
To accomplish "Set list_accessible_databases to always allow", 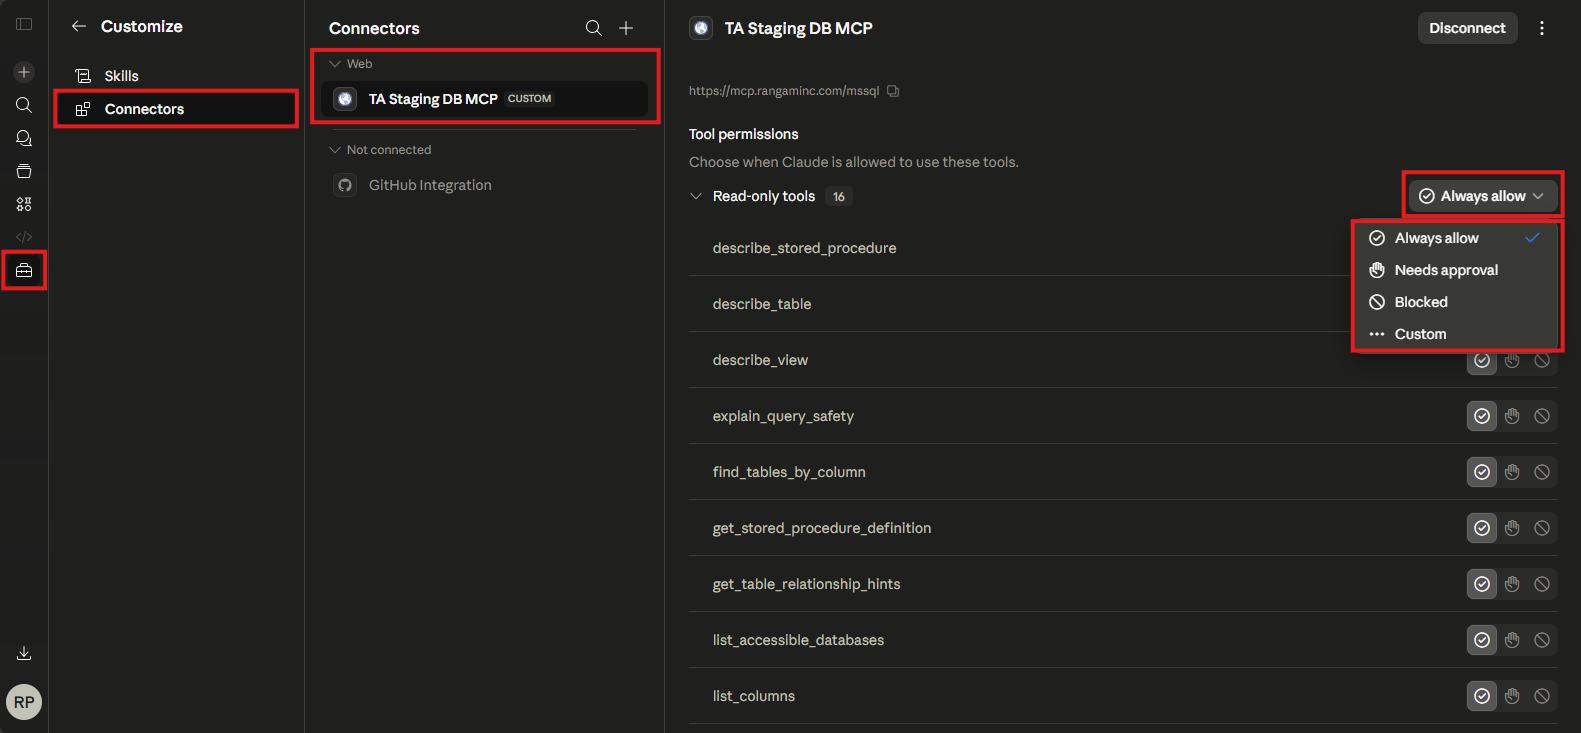I will pos(1482,640).
